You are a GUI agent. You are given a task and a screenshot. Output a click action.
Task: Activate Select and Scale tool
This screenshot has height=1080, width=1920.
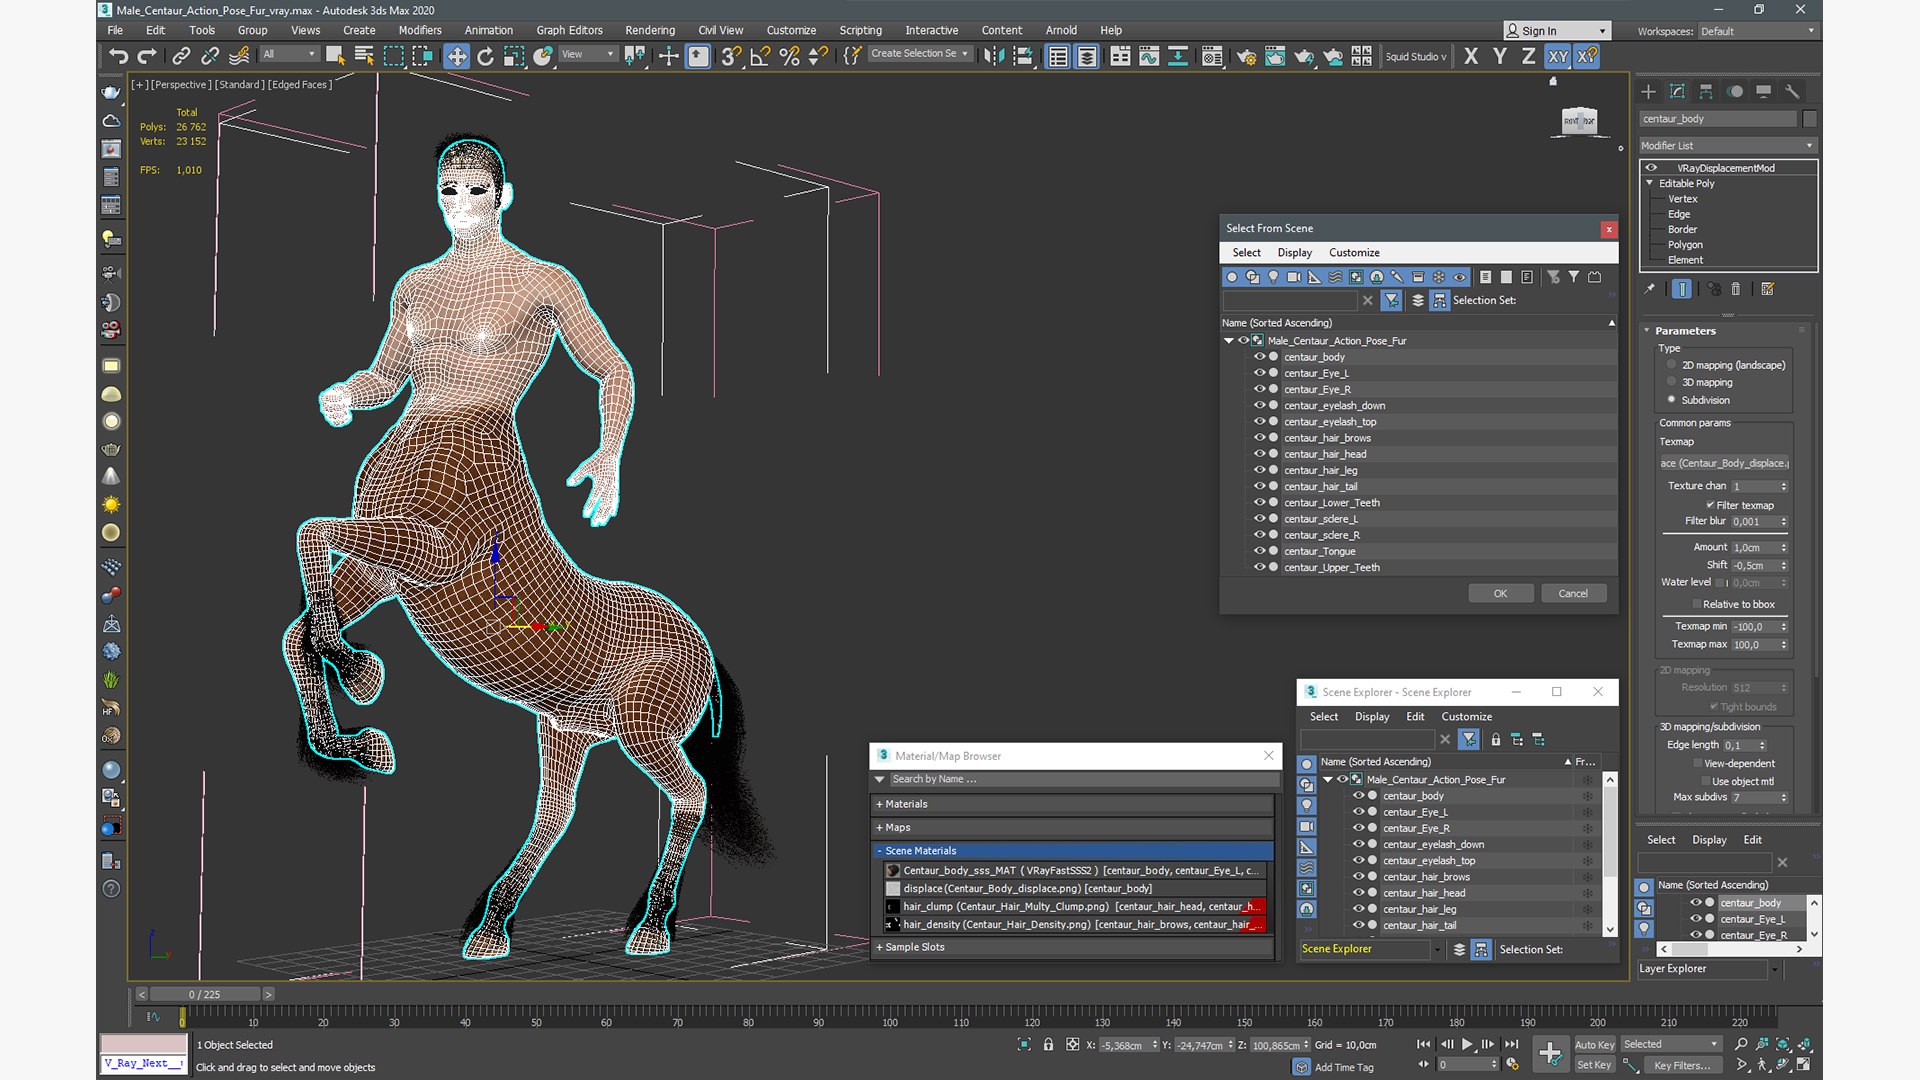point(514,56)
